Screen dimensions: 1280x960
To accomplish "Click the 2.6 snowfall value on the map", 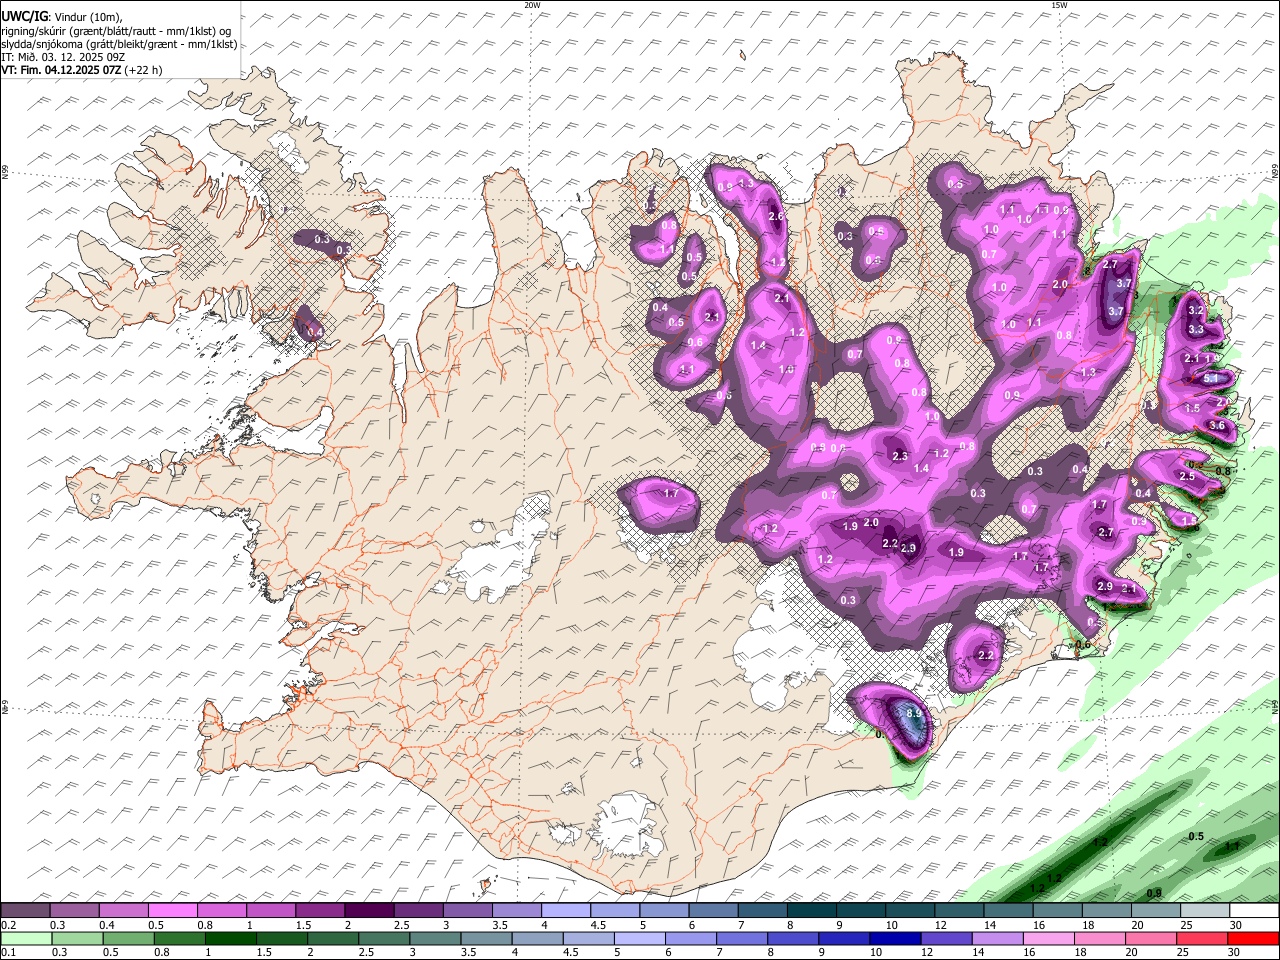I will tap(775, 217).
